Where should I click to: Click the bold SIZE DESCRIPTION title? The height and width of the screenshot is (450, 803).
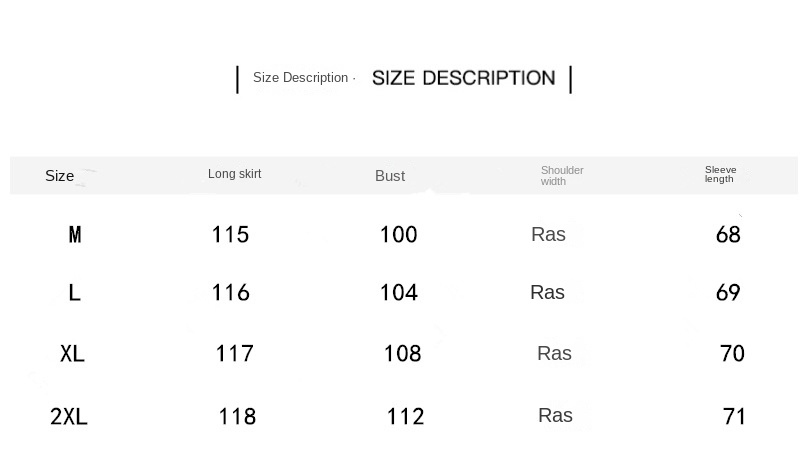[x=463, y=78]
